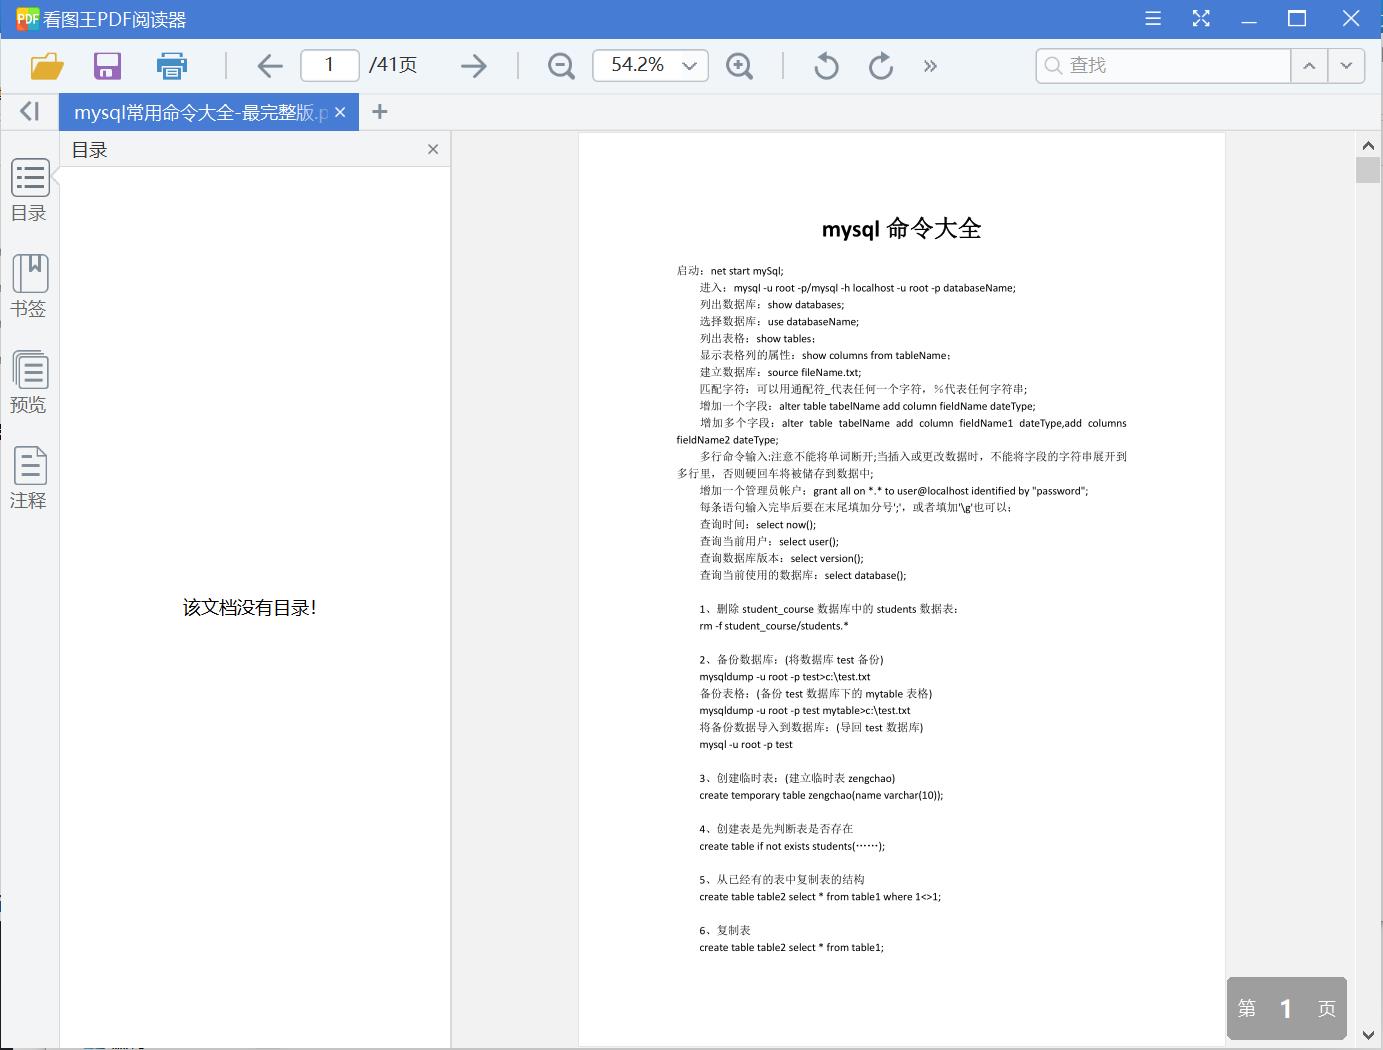The height and width of the screenshot is (1050, 1383).
Task: Rotate the page counterclockwise
Action: click(825, 65)
